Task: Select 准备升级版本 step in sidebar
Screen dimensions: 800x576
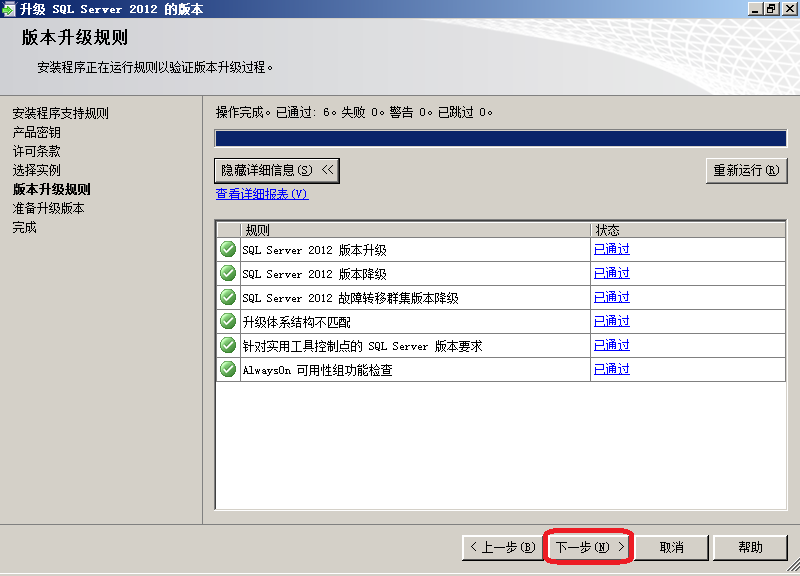Action: click(48, 208)
